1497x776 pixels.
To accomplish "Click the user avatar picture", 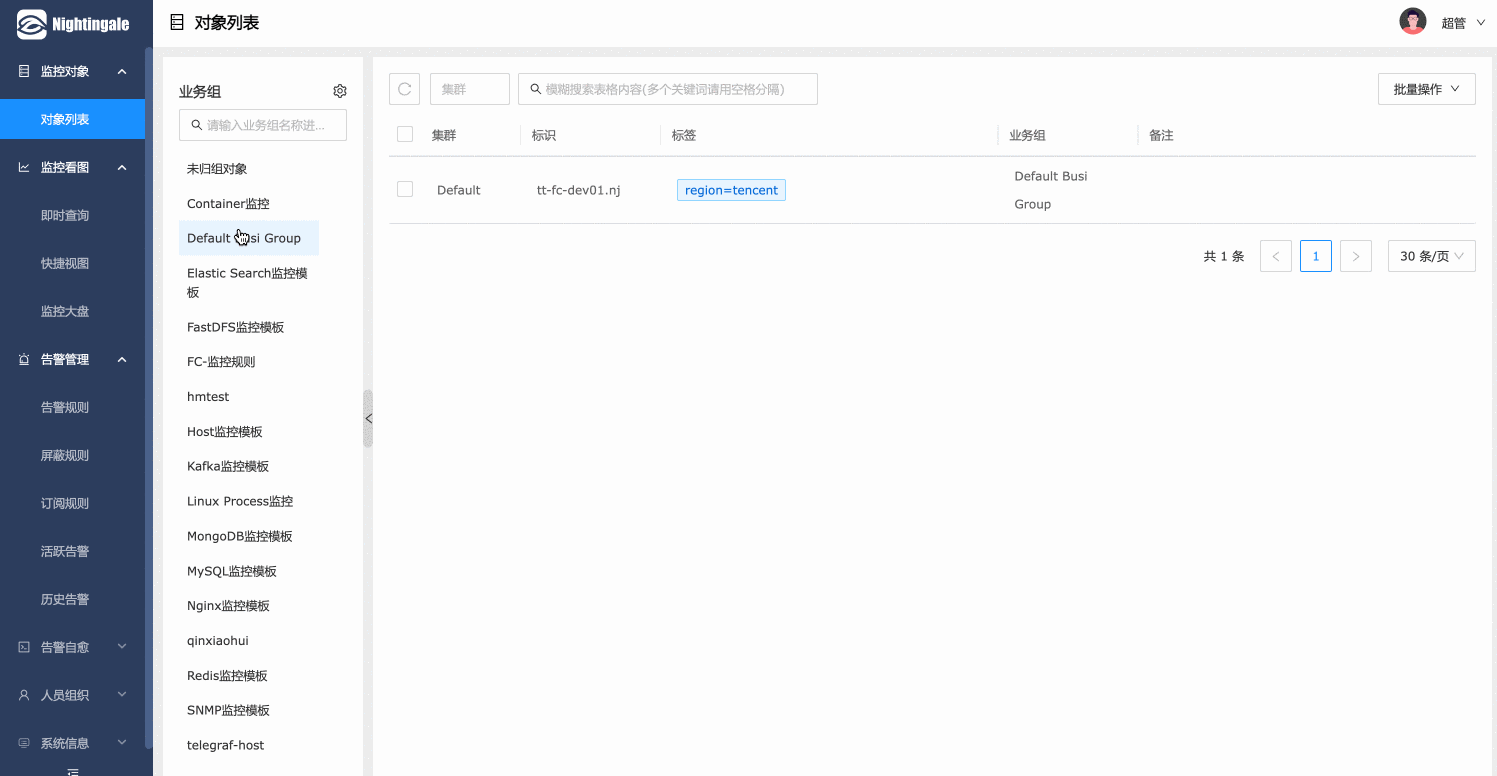I will tap(1413, 22).
